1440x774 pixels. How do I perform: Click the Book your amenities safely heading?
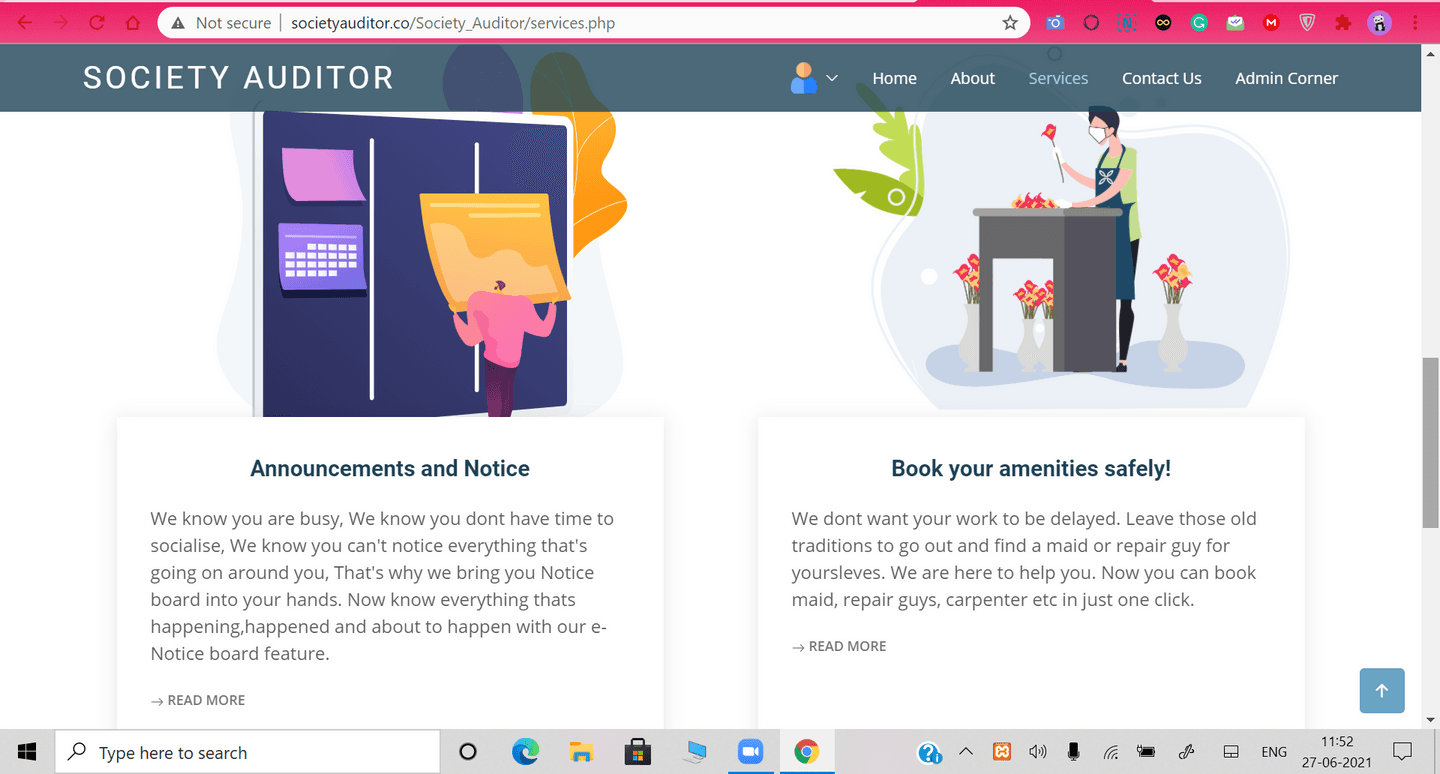(x=1031, y=468)
